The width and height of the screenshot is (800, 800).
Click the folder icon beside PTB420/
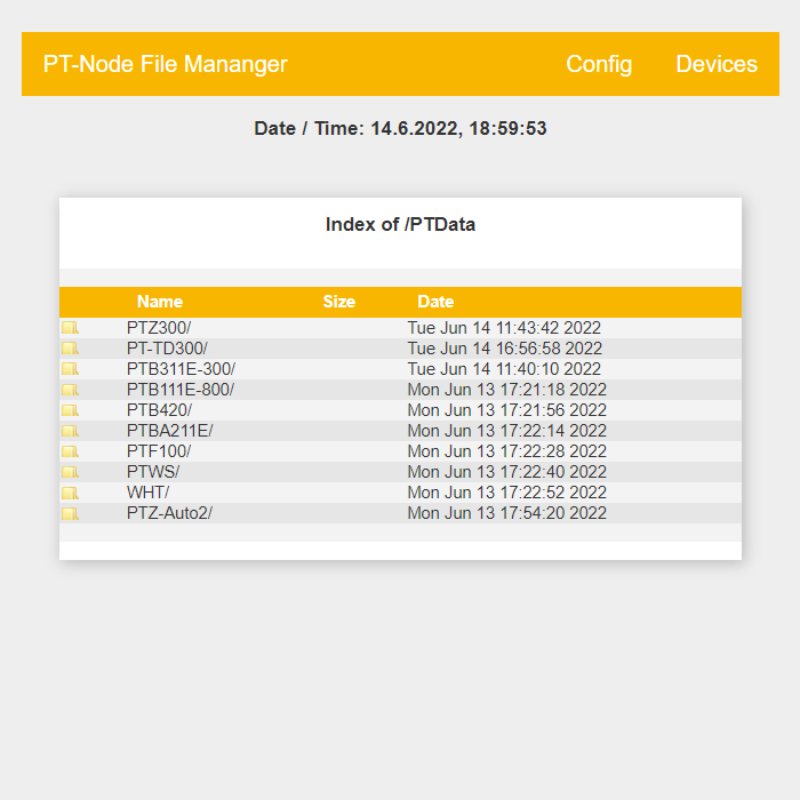click(70, 410)
